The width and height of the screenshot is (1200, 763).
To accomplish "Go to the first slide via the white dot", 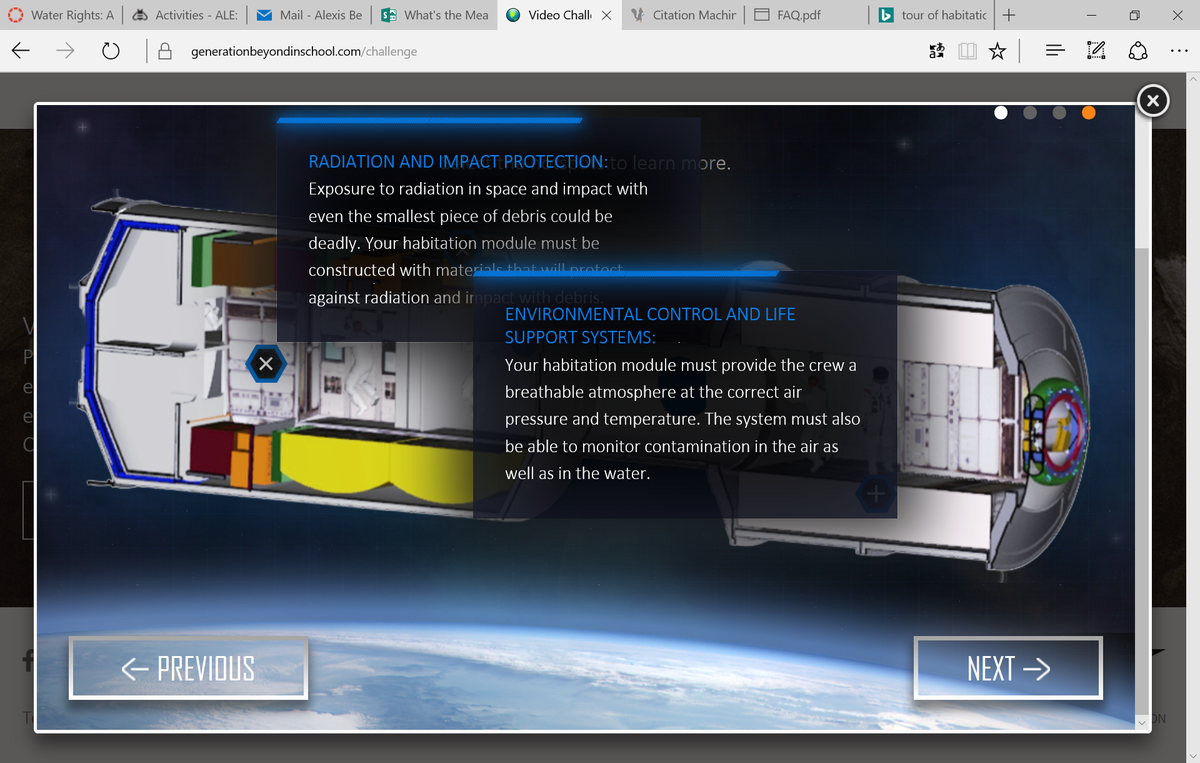I will [x=1001, y=112].
